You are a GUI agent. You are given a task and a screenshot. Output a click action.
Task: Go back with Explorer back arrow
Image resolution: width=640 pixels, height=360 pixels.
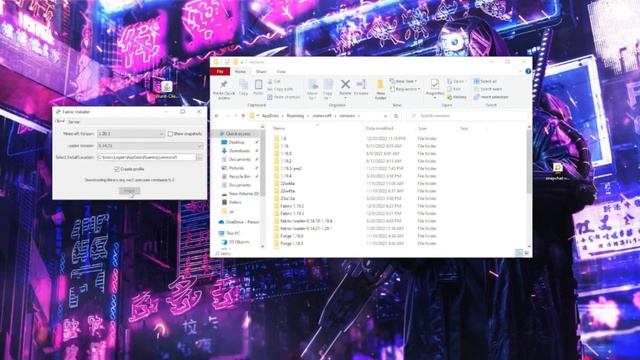pos(217,116)
